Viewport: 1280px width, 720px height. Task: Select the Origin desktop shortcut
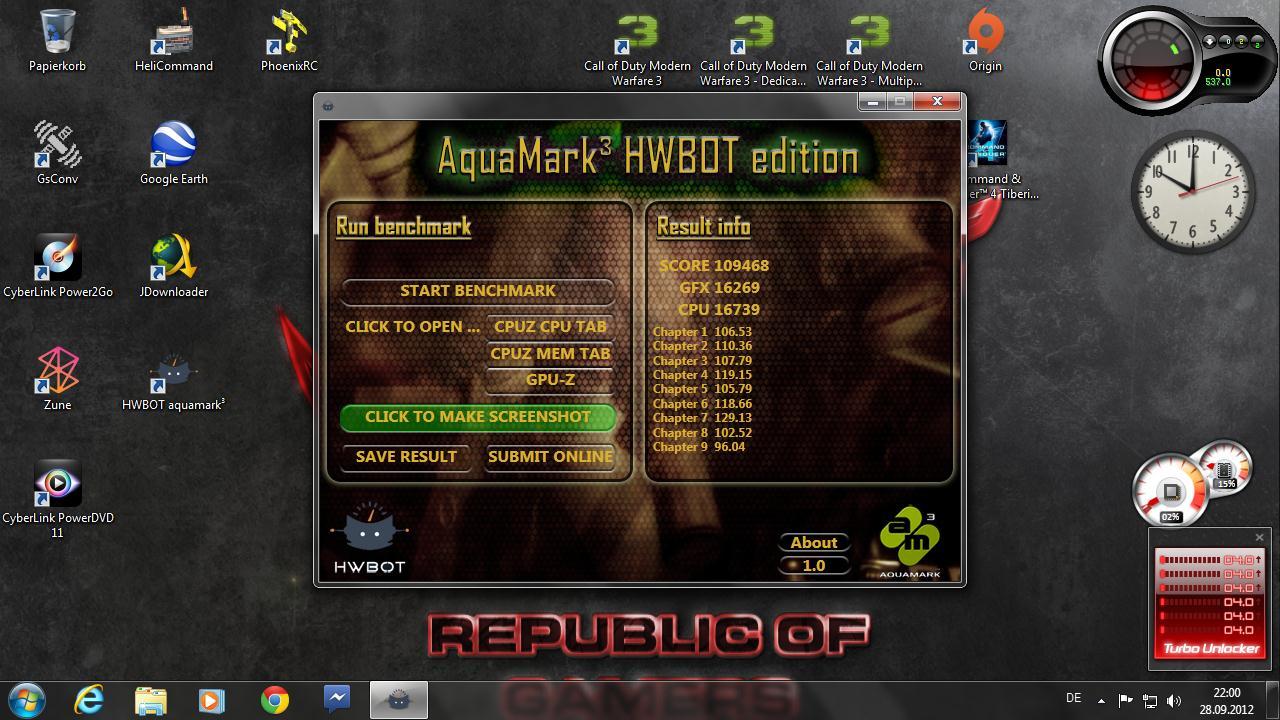pyautogui.click(x=985, y=40)
